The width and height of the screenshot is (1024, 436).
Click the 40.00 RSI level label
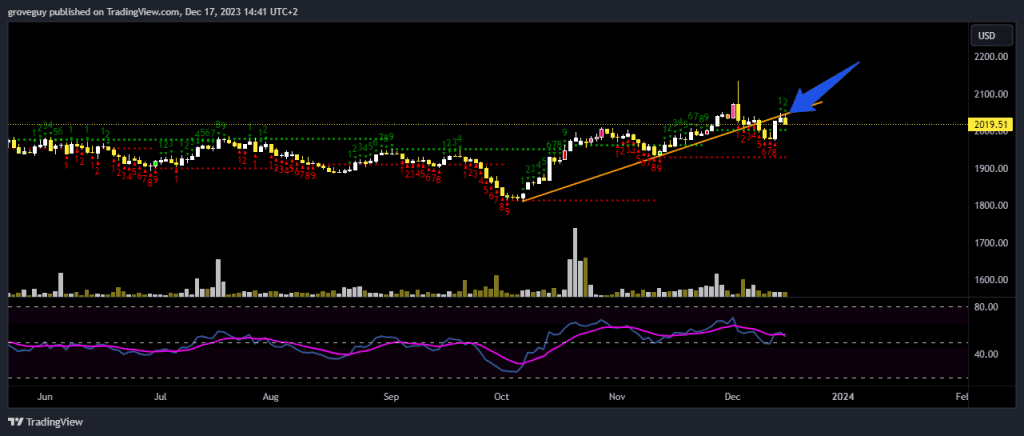[986, 354]
